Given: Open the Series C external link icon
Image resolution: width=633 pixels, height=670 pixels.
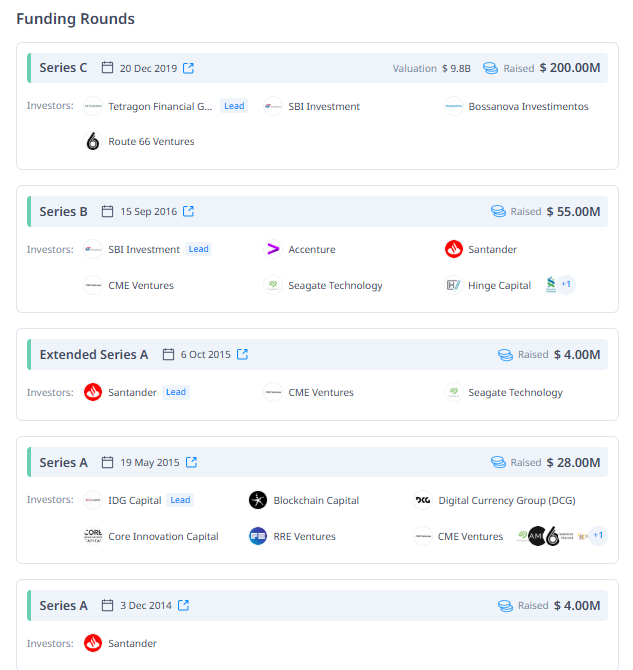Looking at the screenshot, I should (x=189, y=69).
